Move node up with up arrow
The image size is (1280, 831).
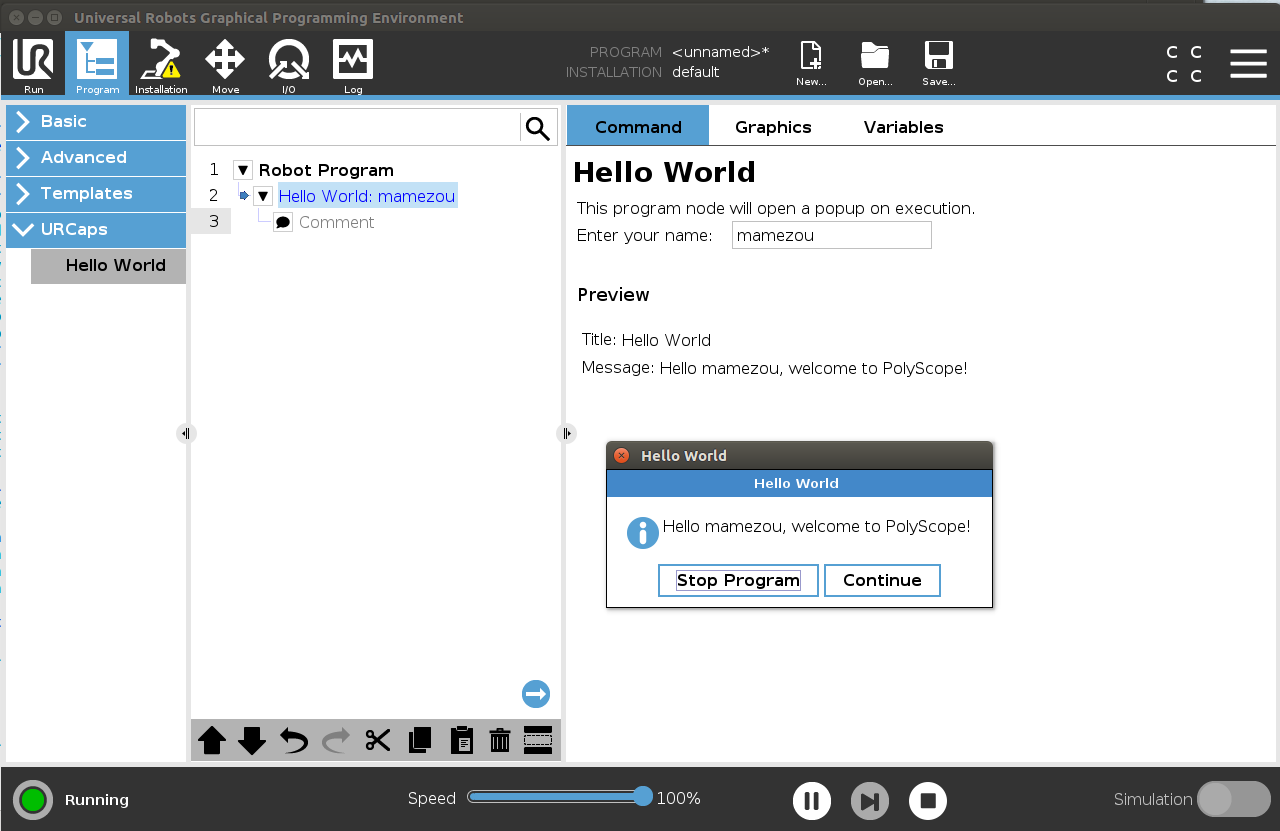[212, 740]
